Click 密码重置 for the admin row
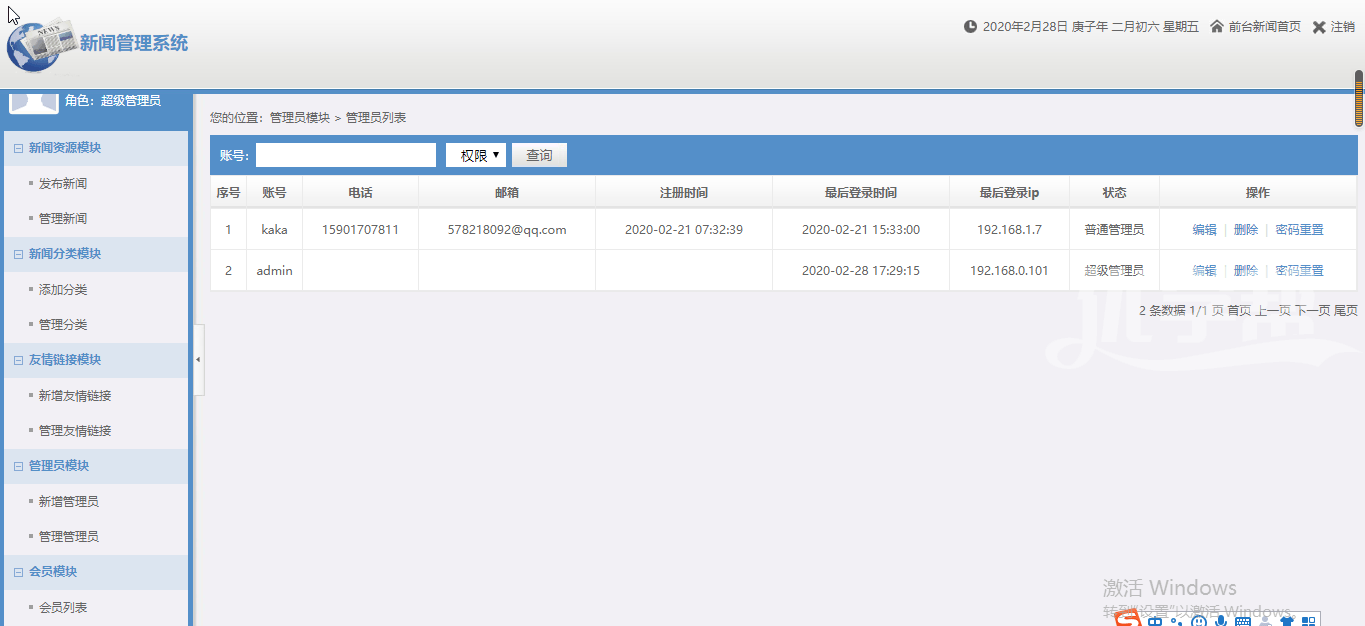 (x=1299, y=271)
